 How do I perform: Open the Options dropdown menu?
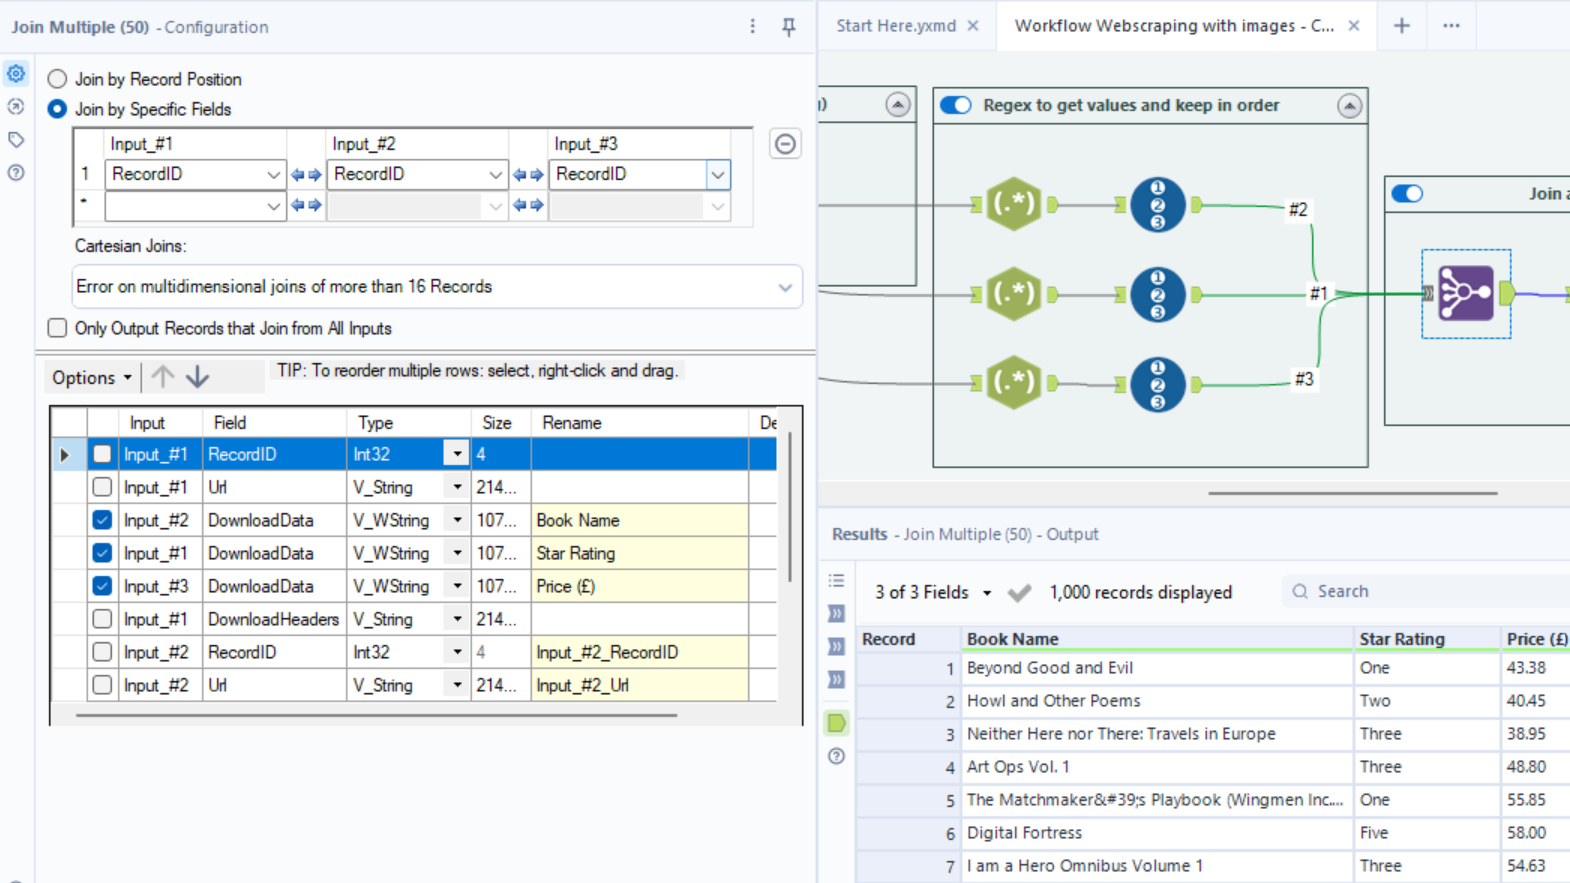point(92,378)
